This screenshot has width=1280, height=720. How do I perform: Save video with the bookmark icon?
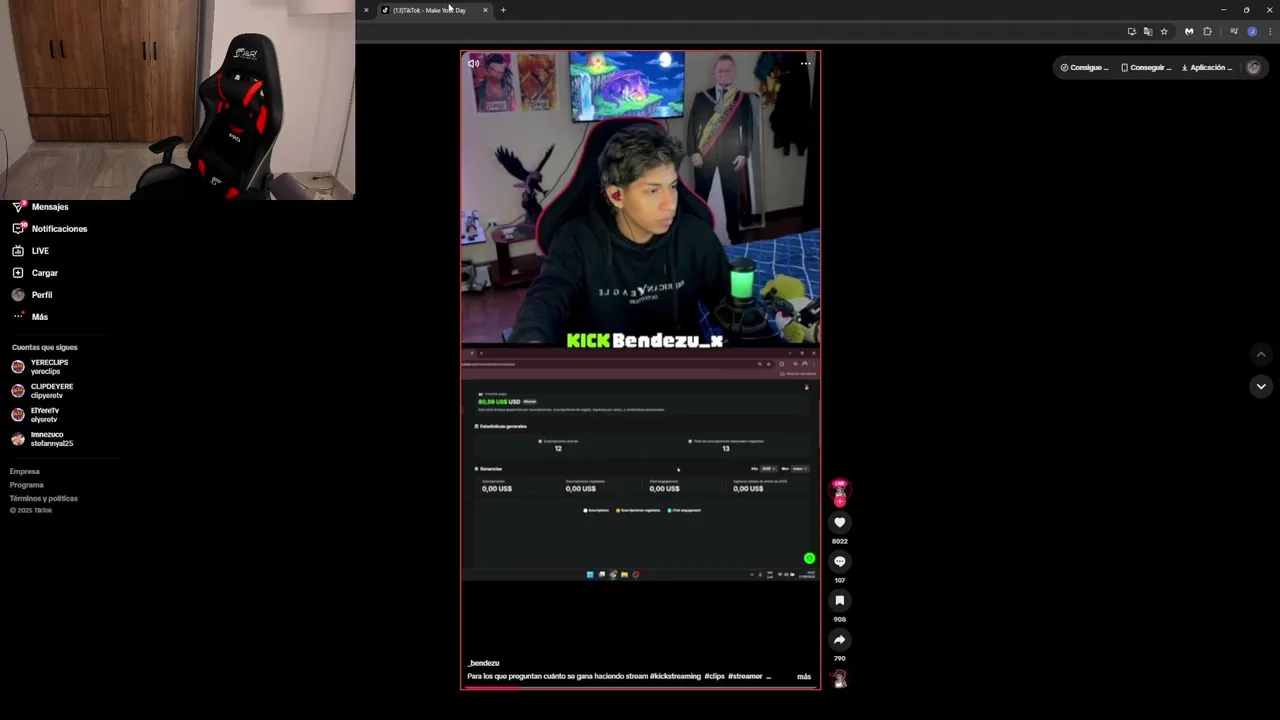[x=839, y=600]
